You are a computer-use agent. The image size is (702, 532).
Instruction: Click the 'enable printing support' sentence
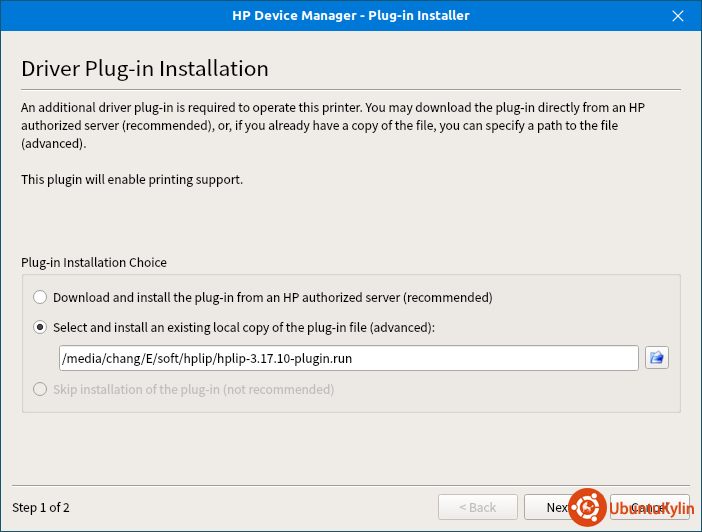(132, 180)
